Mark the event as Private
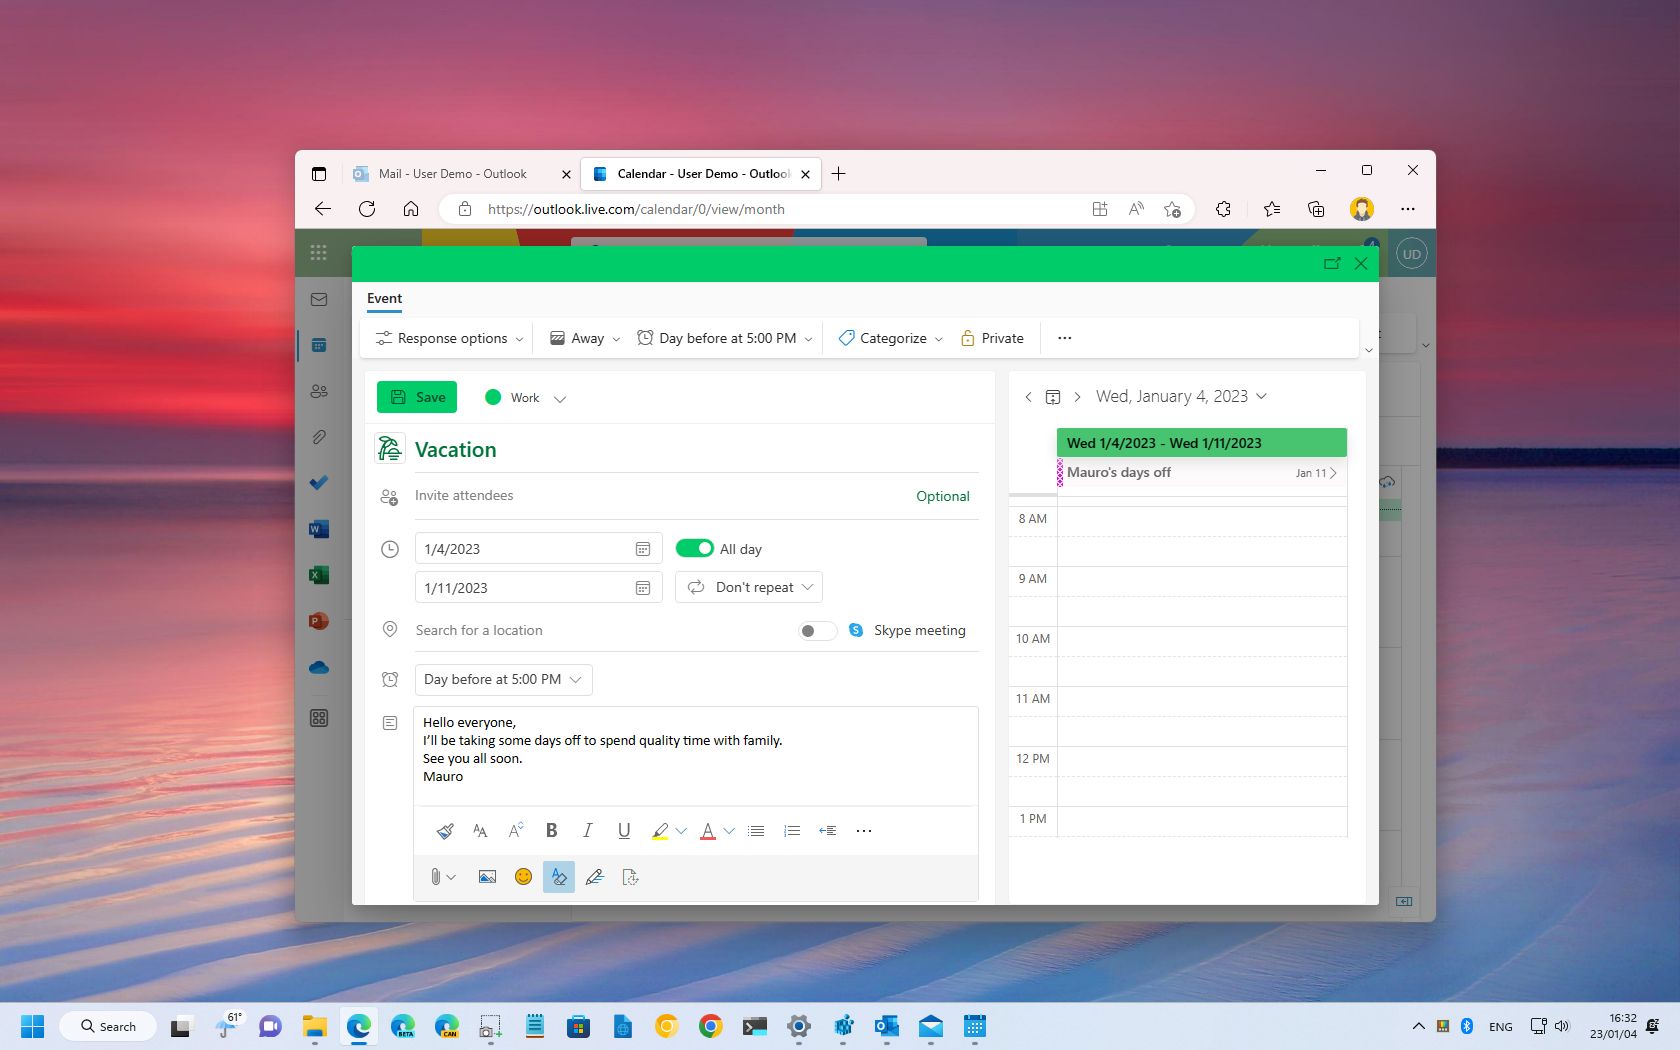1680x1050 pixels. 992,338
